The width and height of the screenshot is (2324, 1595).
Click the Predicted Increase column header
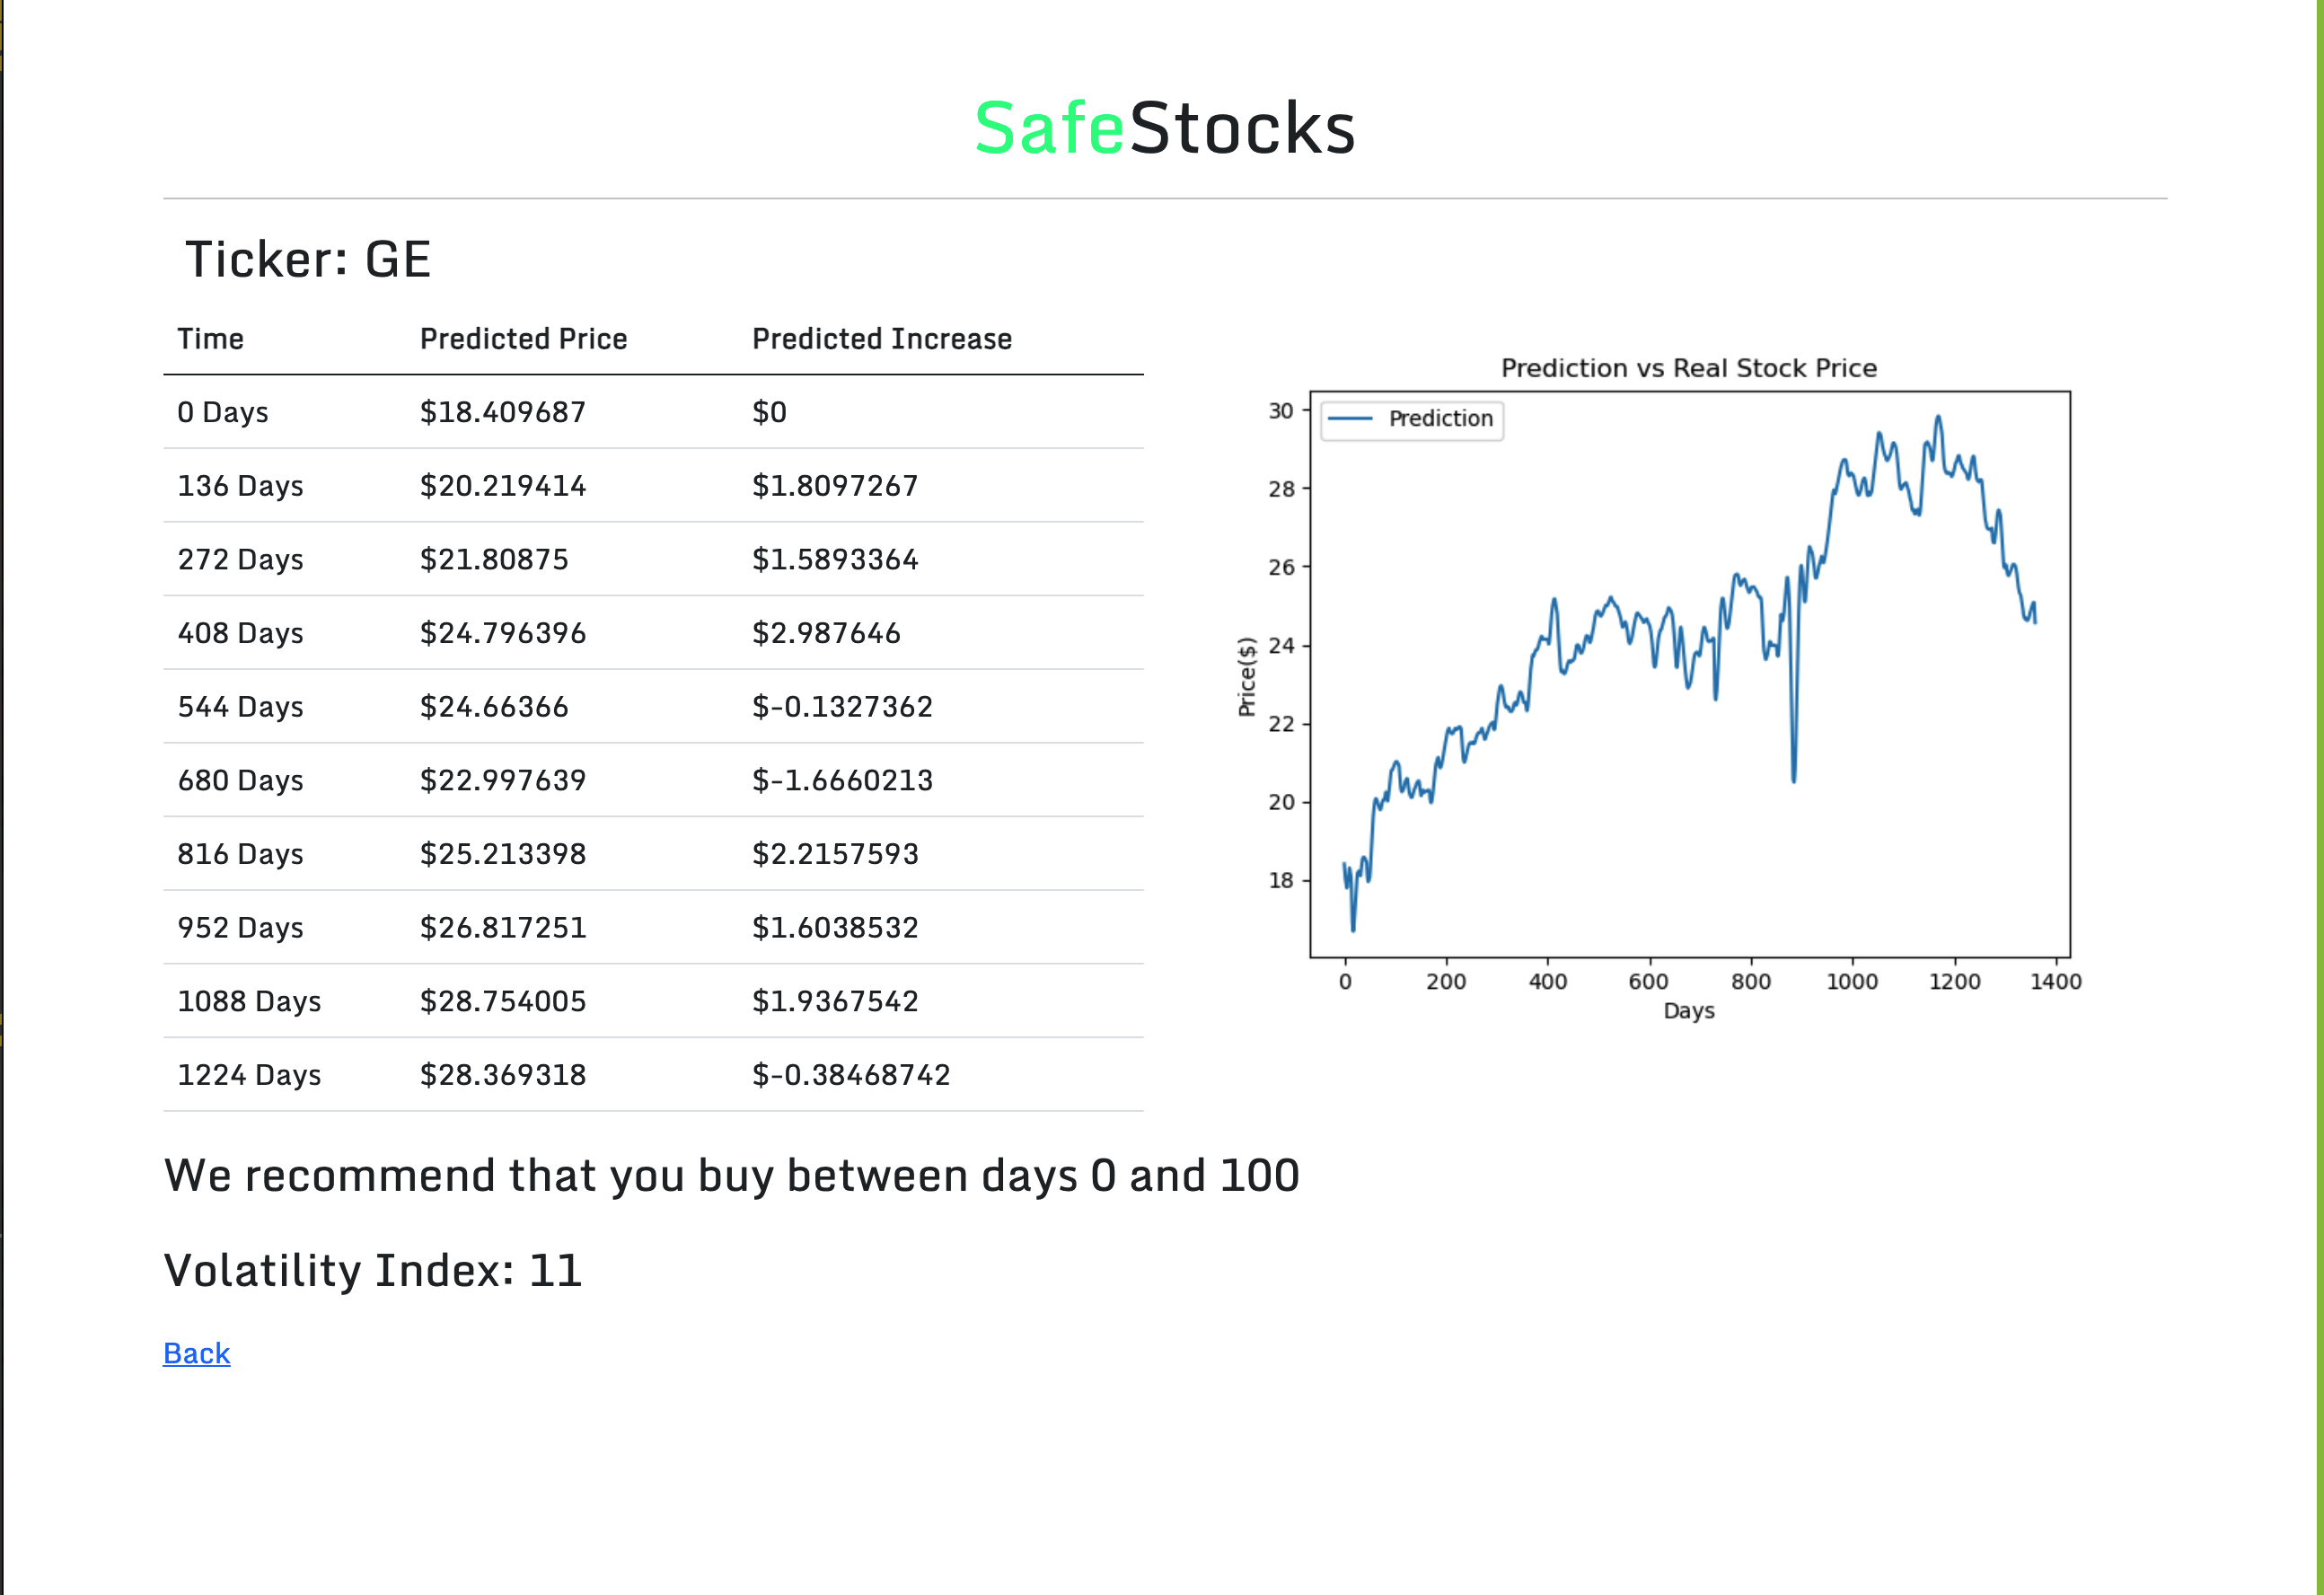(x=881, y=339)
